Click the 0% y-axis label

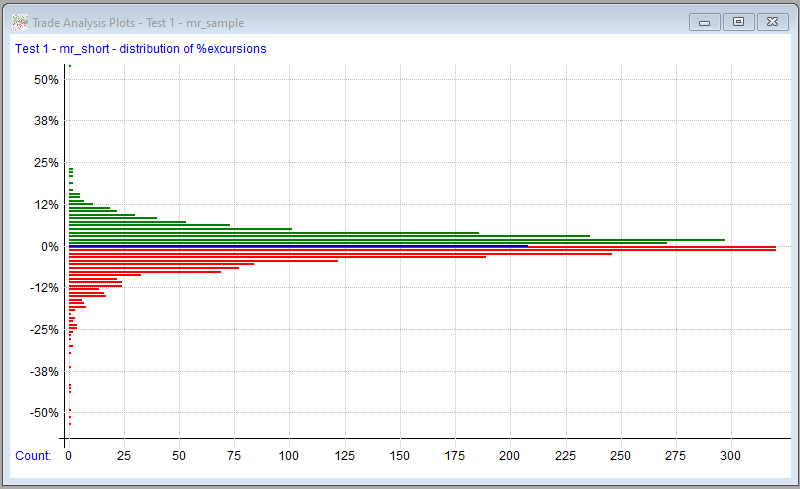50,246
